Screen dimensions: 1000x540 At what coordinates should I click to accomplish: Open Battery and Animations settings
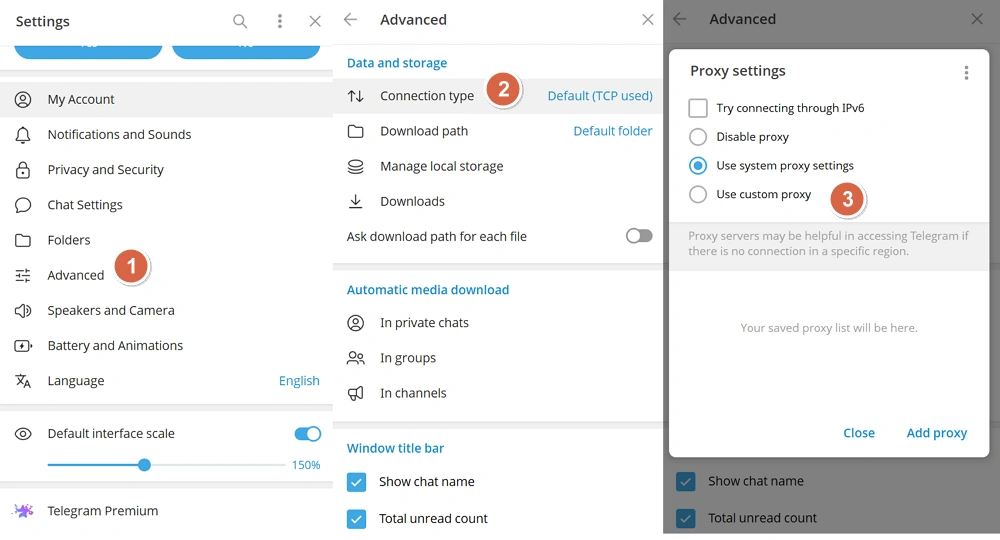(166, 346)
